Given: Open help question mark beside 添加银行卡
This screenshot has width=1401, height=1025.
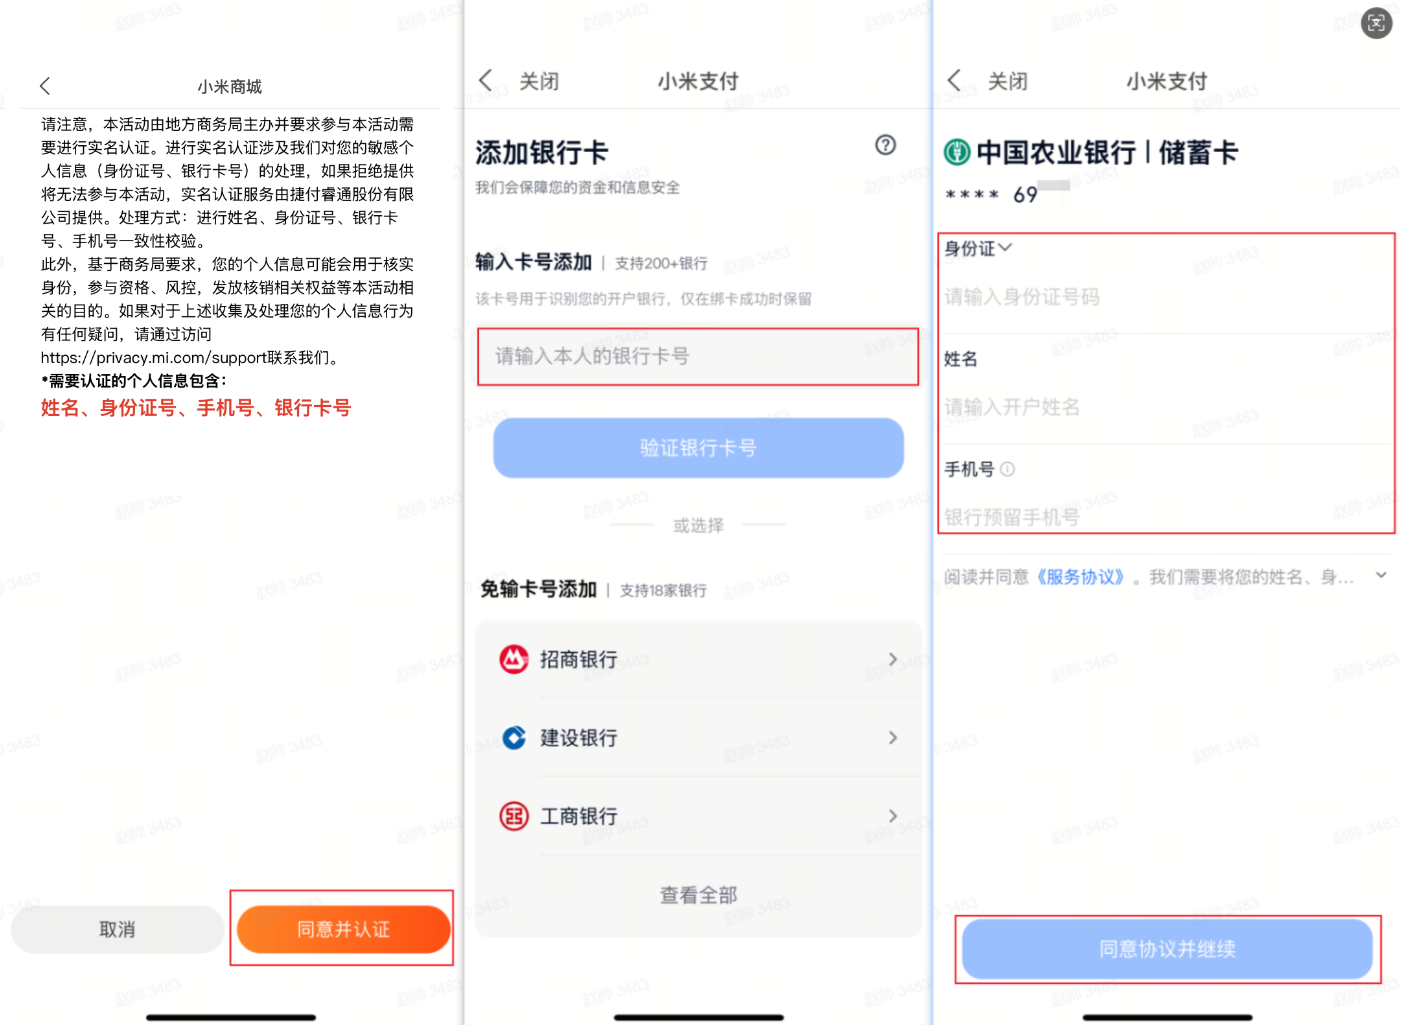Looking at the screenshot, I should point(885,145).
